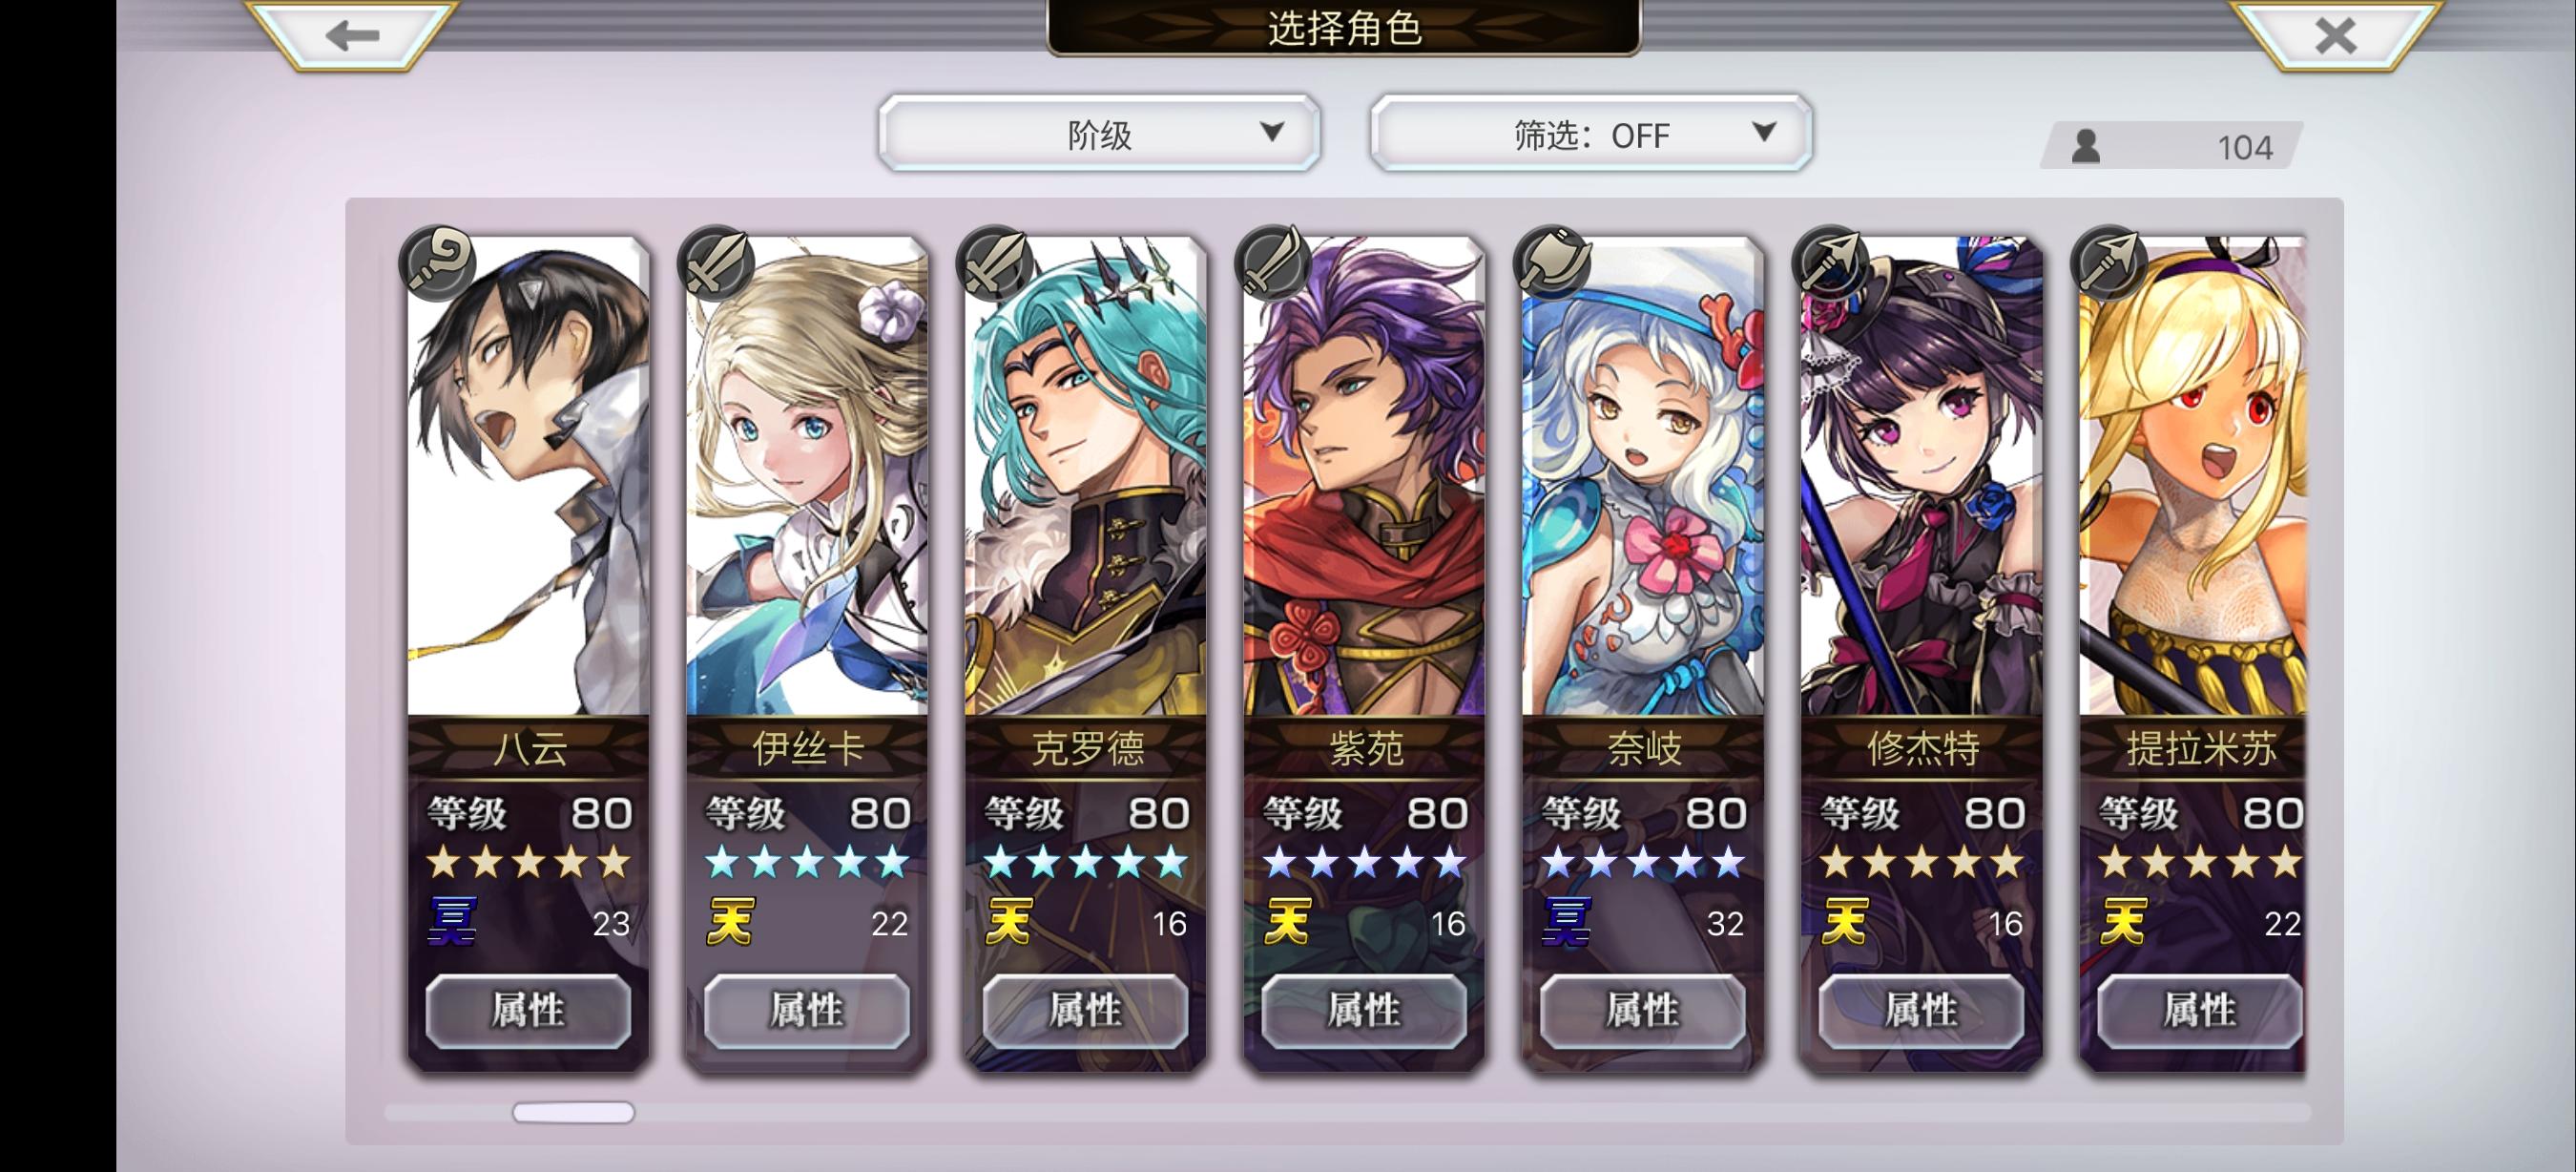Select the 伊丝卡 character portrait

pos(807,477)
